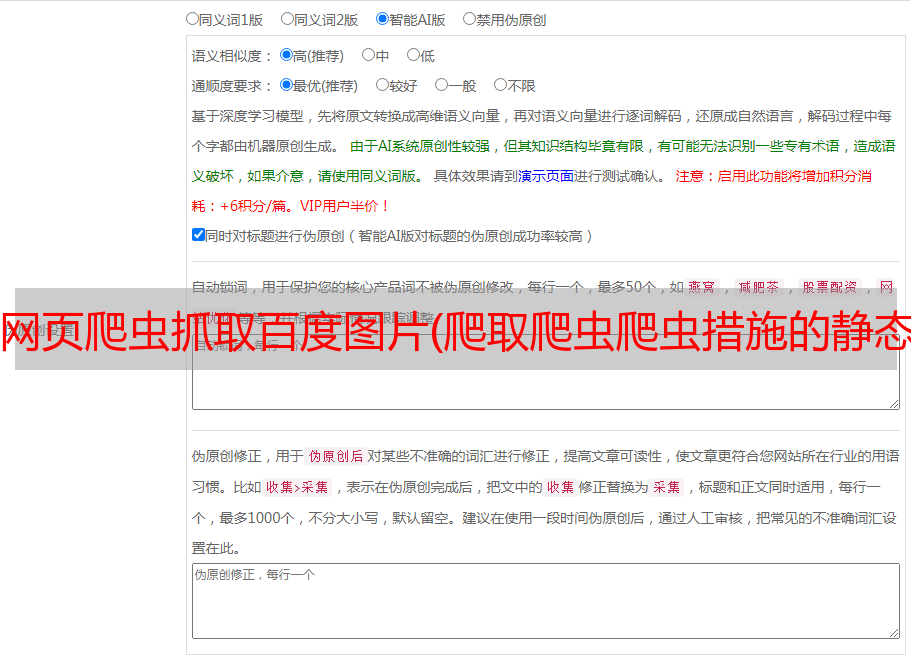
Task: Grab resize handle of 伪原创修正 text area
Action: coord(894,632)
